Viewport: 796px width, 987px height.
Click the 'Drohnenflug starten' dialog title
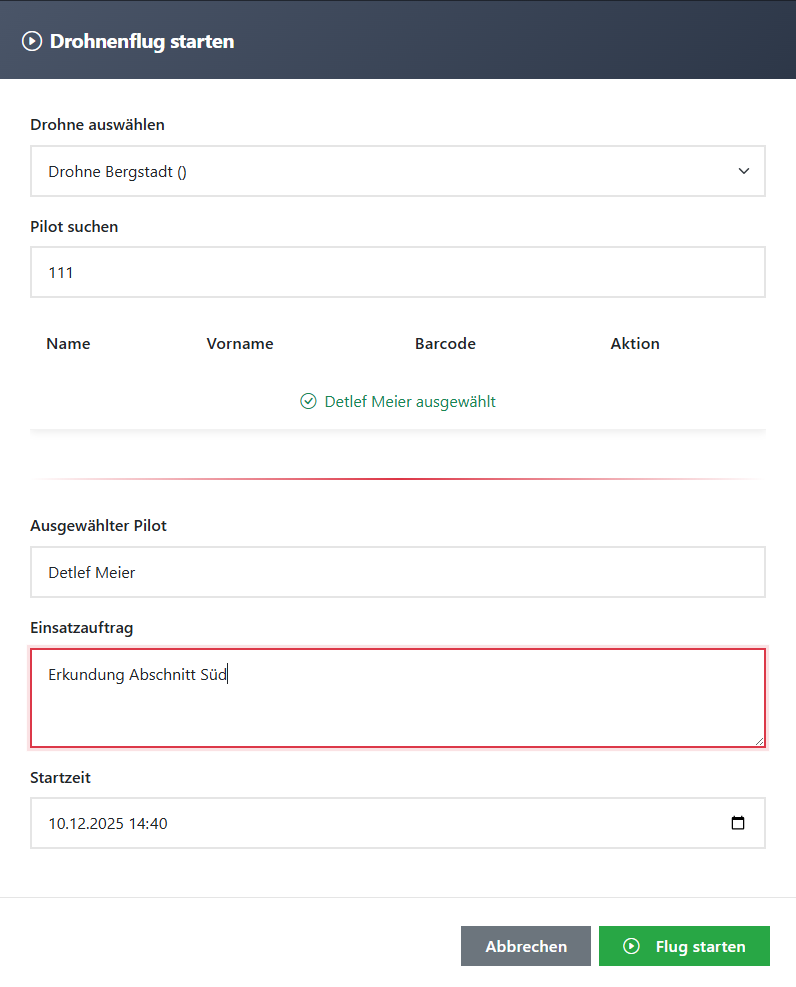coord(142,41)
